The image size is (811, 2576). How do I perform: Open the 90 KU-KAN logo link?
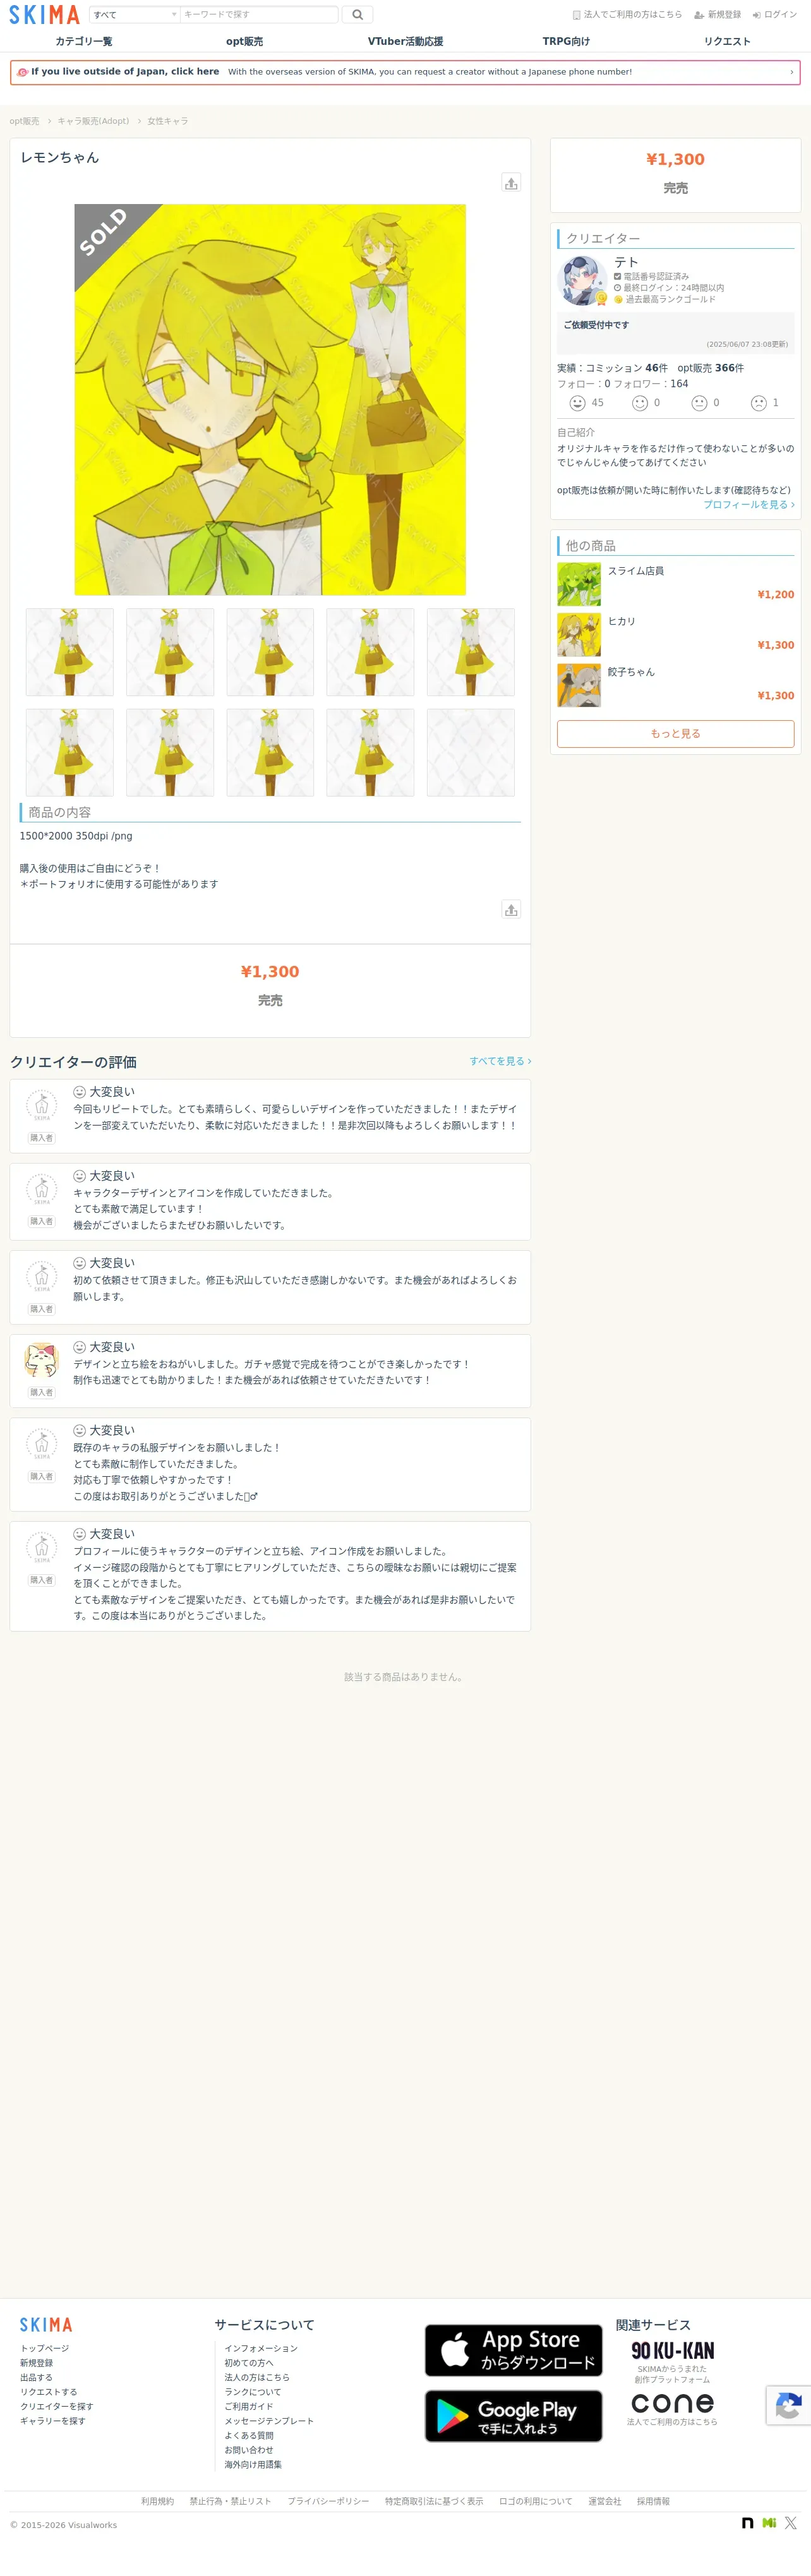coord(672,2350)
